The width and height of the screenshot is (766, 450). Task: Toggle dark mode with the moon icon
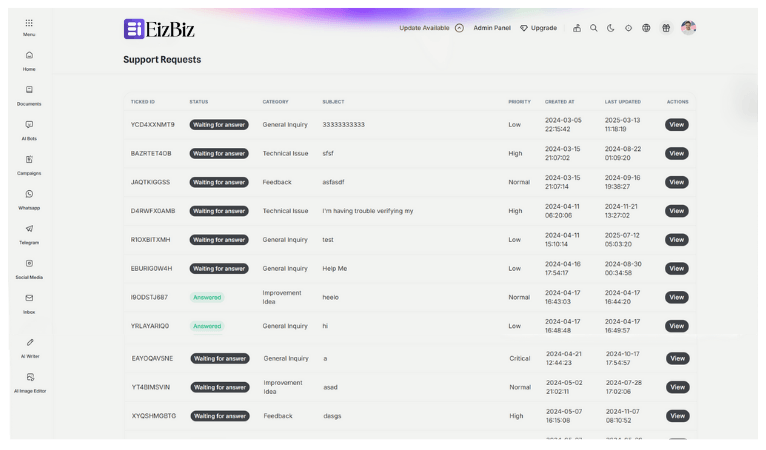tap(611, 28)
